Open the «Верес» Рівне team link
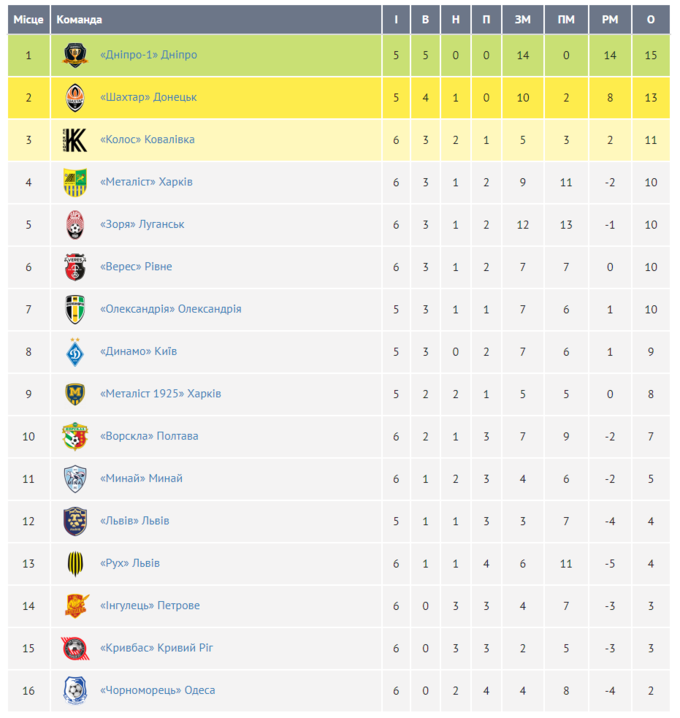This screenshot has height=718, width=680. (x=136, y=267)
